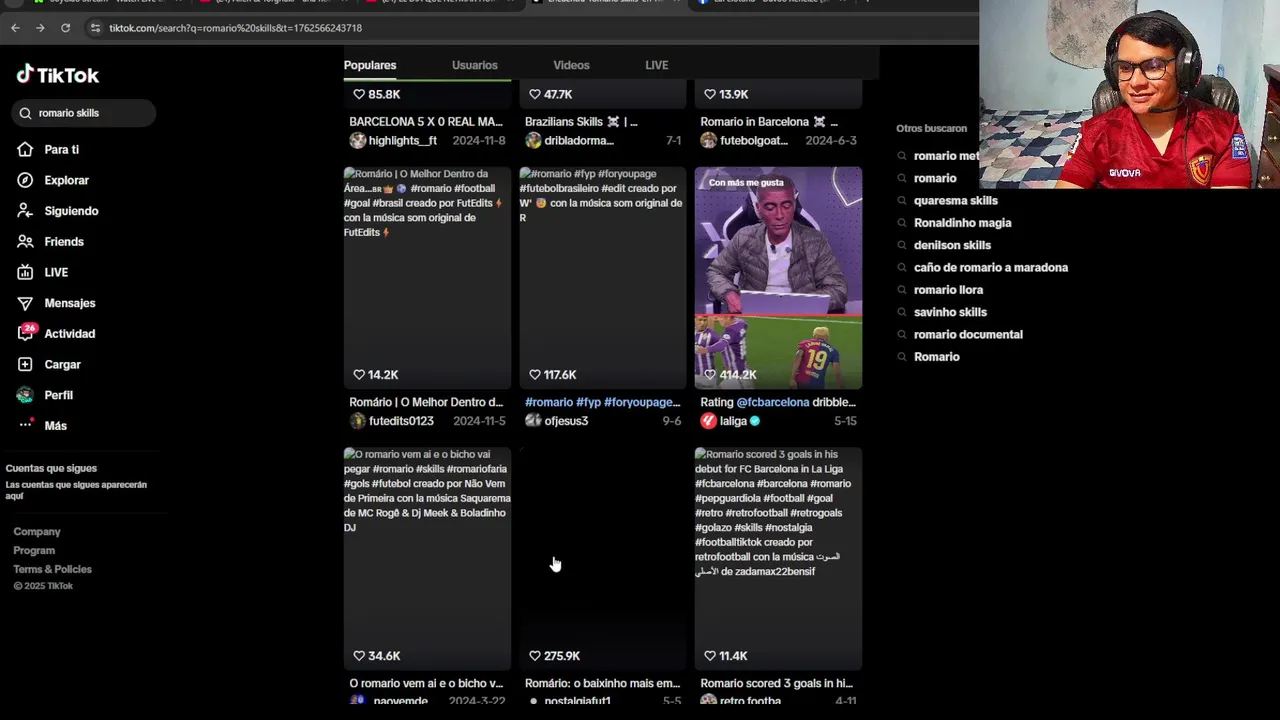Viewport: 1280px width, 720px height.
Task: Search suggestion romario llora
Action: pyautogui.click(x=948, y=290)
